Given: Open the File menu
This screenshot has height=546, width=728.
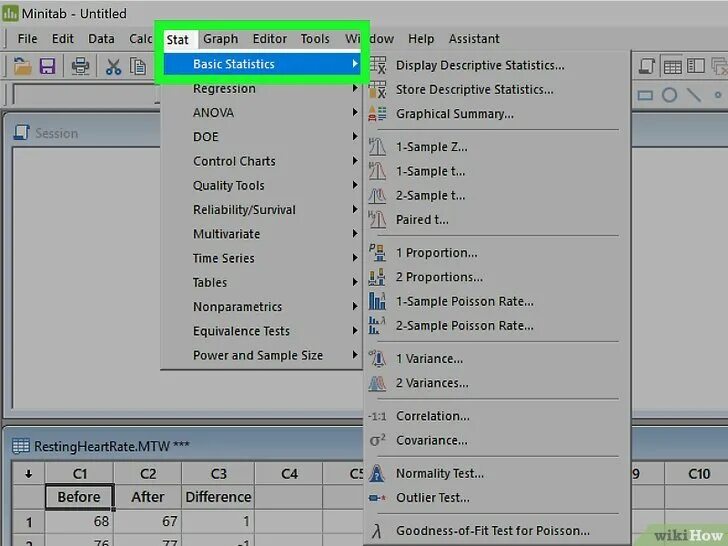Looking at the screenshot, I should [27, 39].
